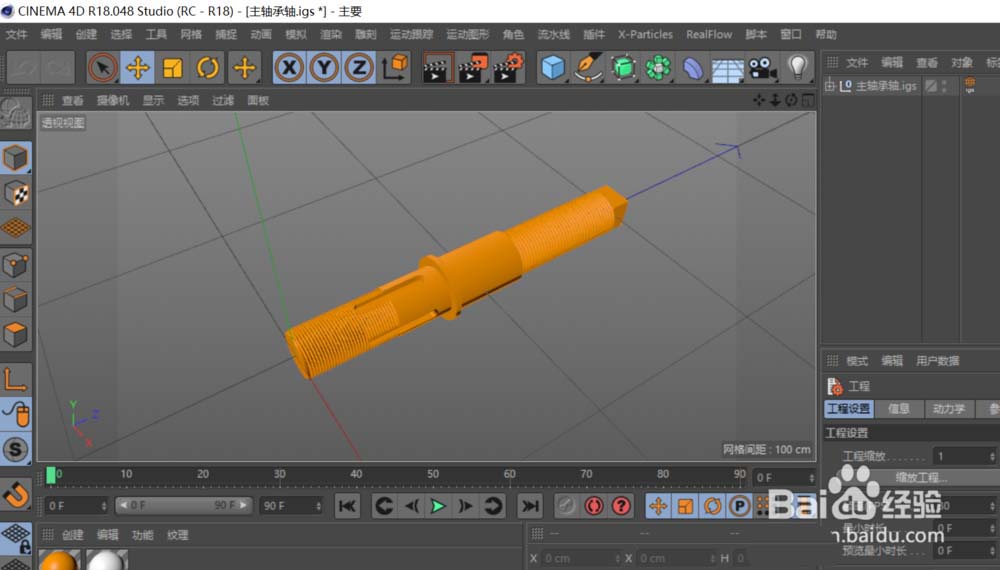The width and height of the screenshot is (1000, 570).
Task: Add a camera object
Action: click(762, 68)
